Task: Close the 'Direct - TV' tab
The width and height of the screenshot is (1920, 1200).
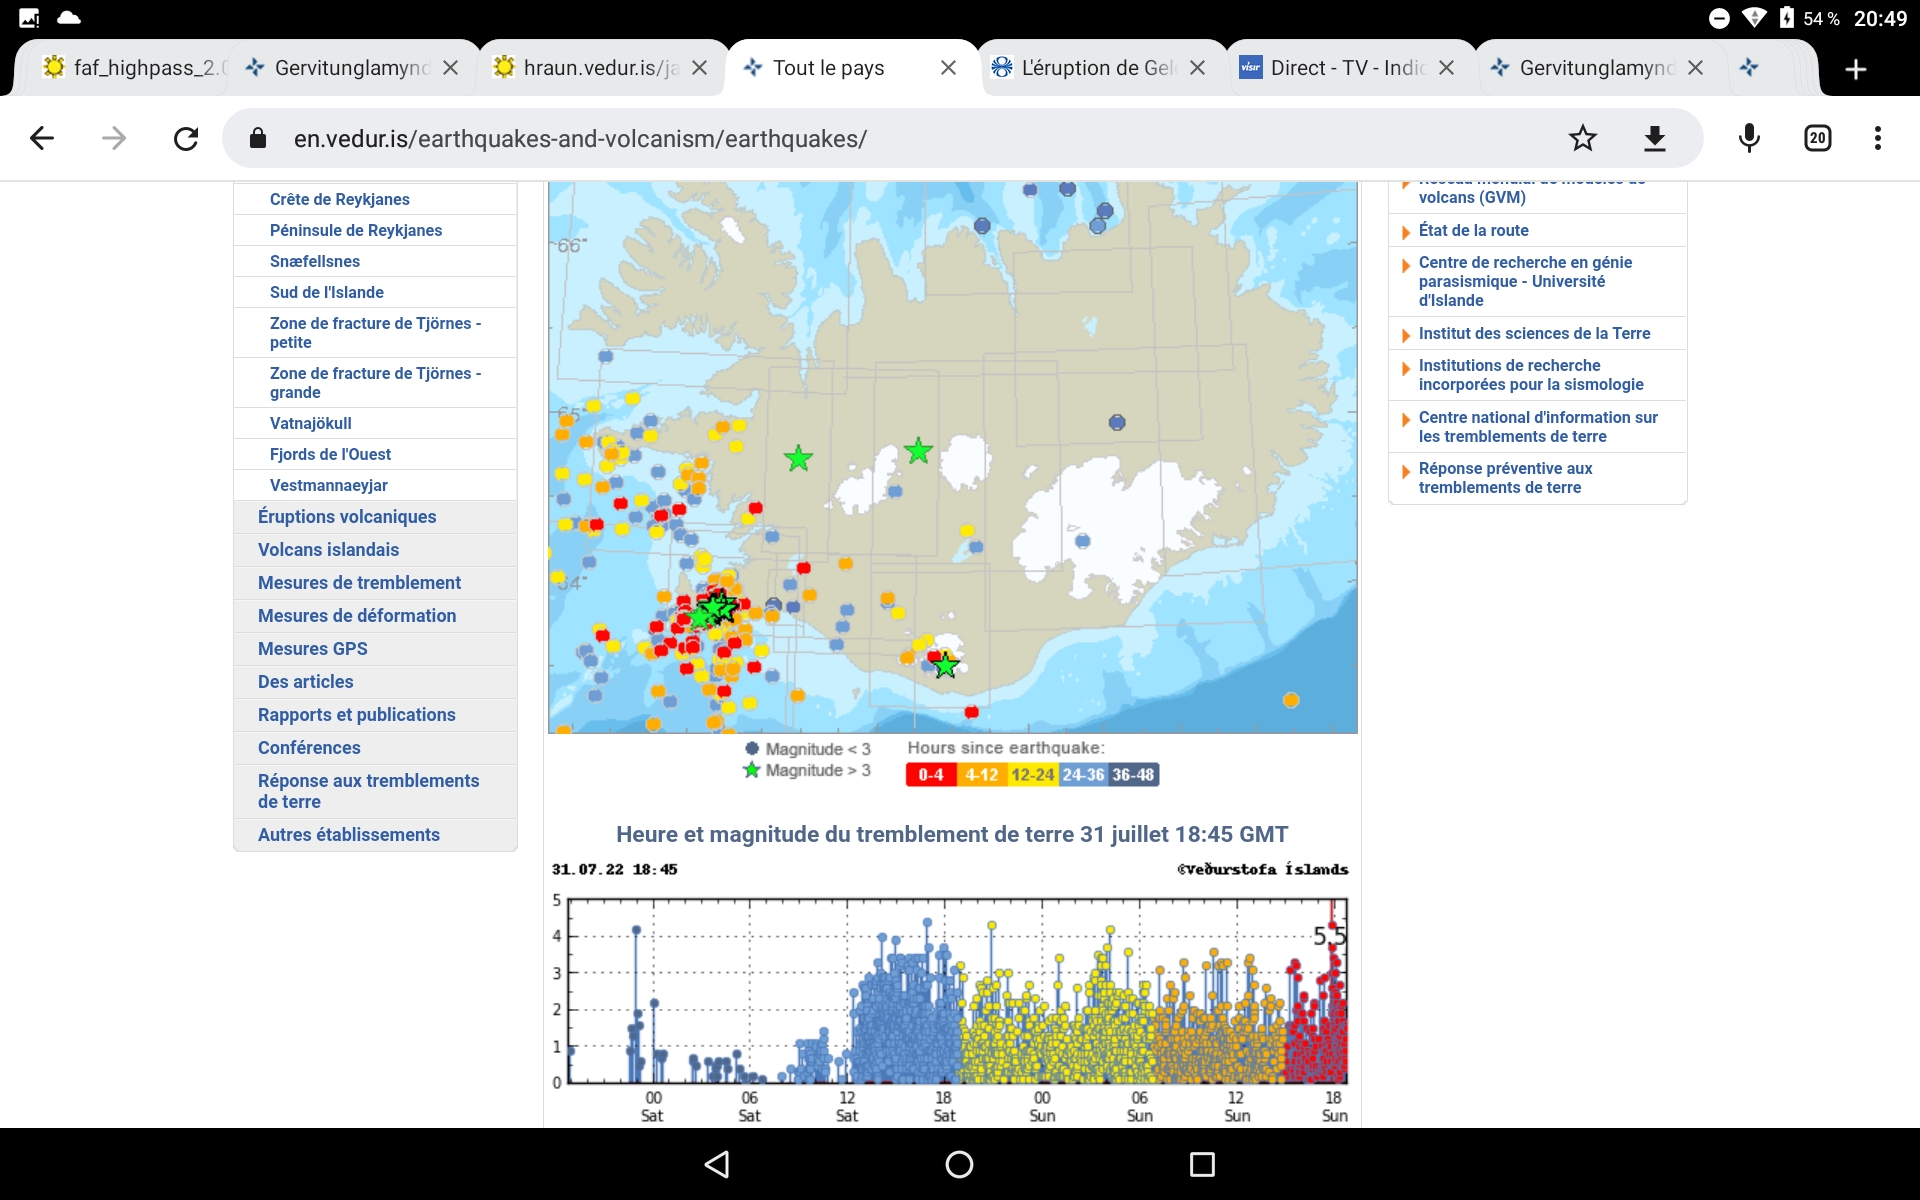Action: 1446,68
